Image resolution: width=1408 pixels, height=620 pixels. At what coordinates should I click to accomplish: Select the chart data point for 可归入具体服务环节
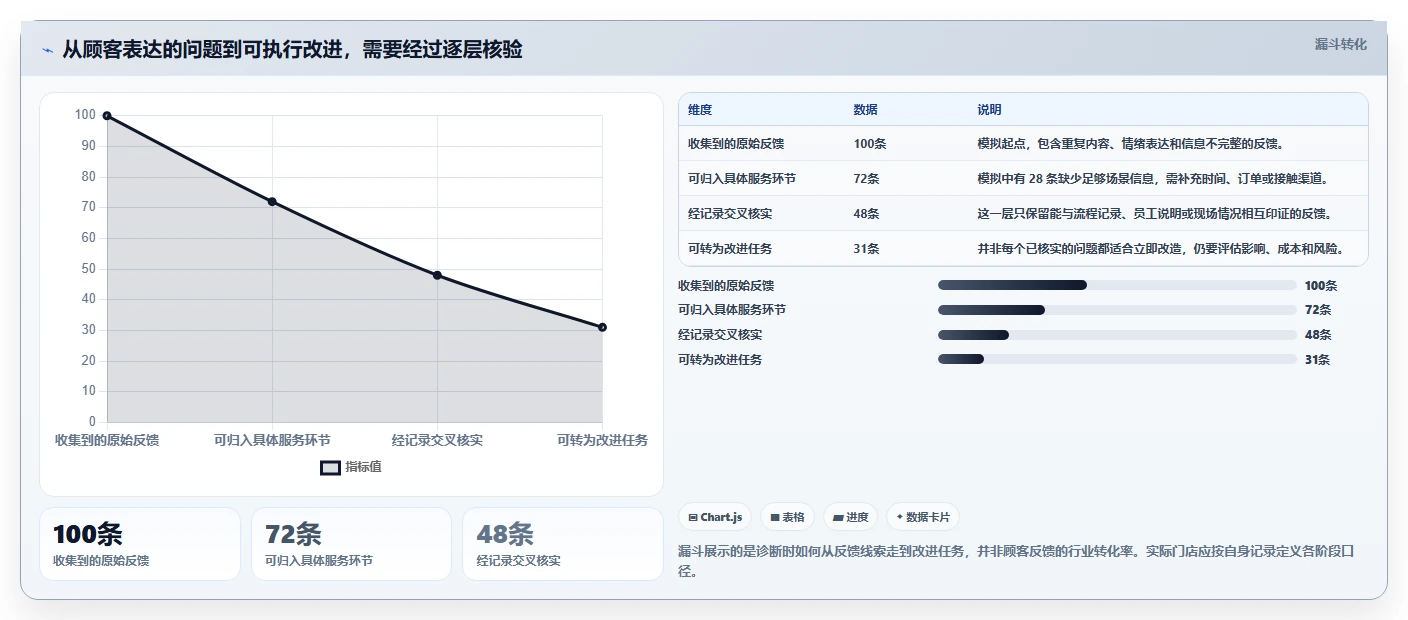pos(272,202)
